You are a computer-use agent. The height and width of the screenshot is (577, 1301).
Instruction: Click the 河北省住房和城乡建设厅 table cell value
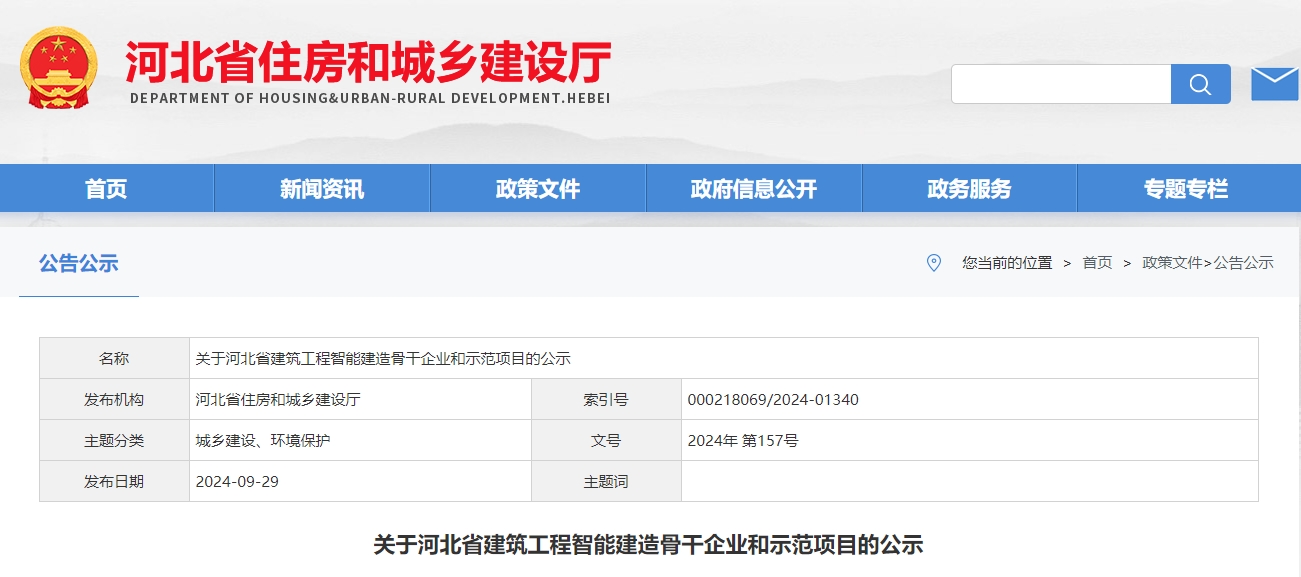point(278,399)
